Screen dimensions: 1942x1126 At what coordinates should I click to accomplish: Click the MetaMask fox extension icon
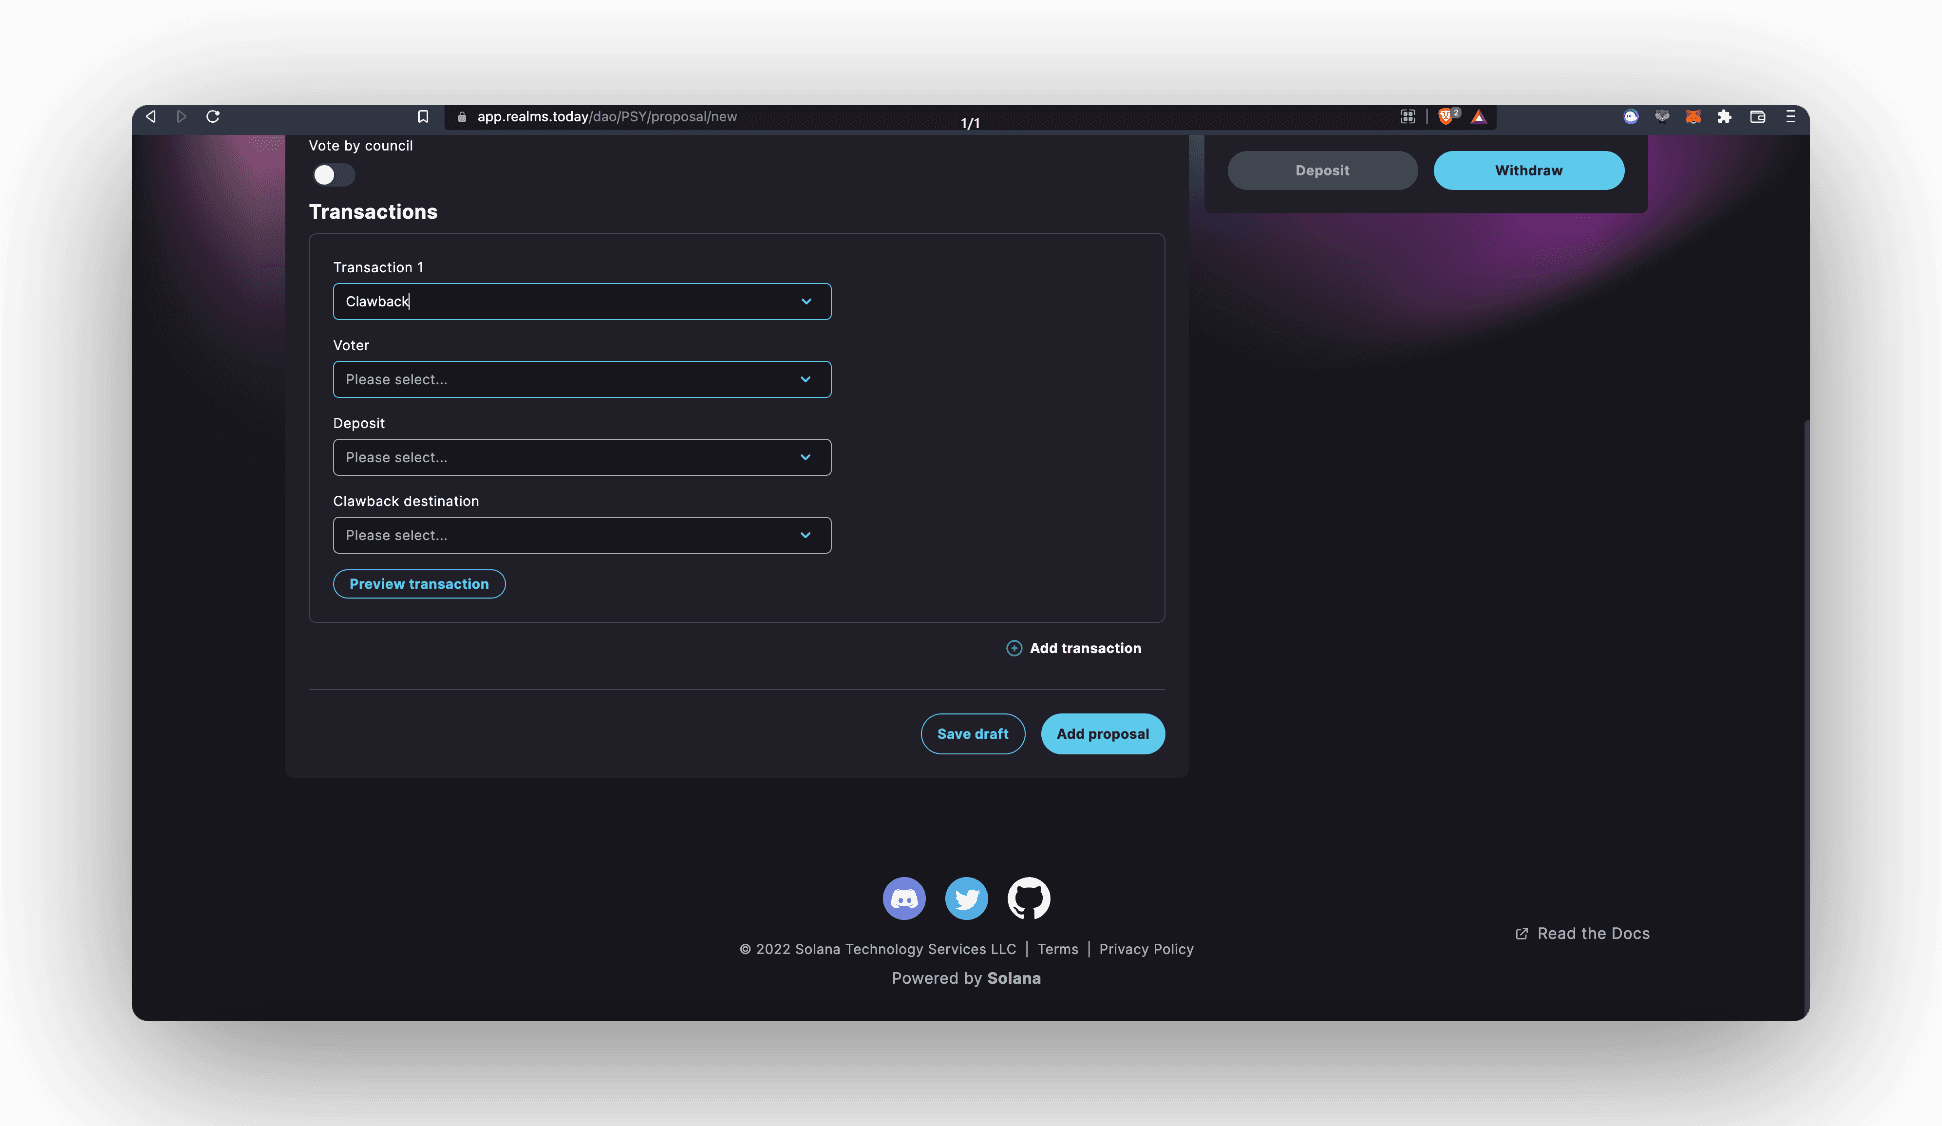point(1693,117)
